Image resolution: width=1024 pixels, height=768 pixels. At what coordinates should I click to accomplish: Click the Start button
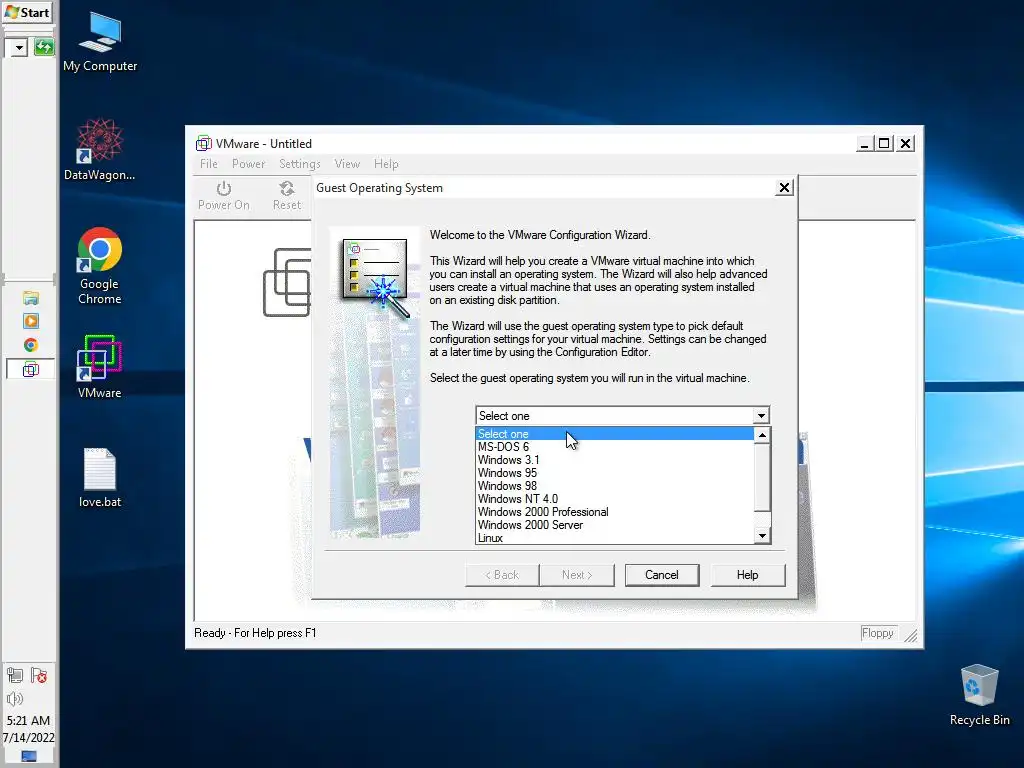[x=27, y=12]
